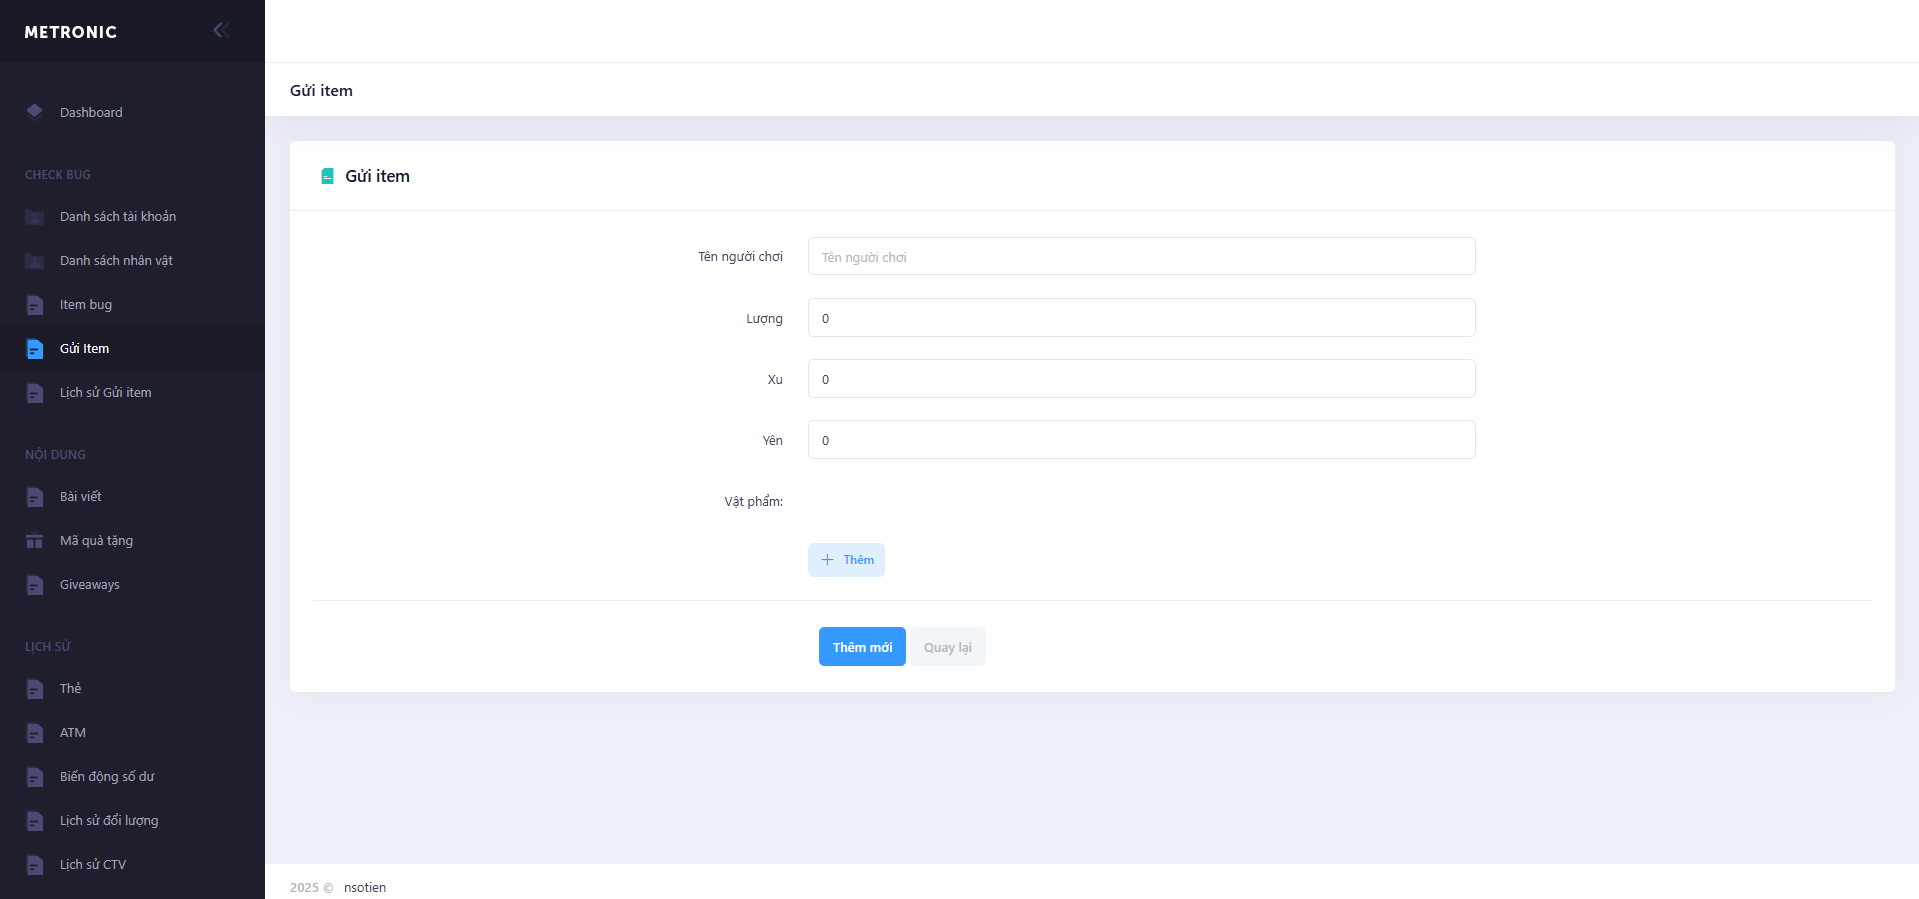Image resolution: width=1919 pixels, height=899 pixels.
Task: Go to Mã quà tặng page
Action: [x=132, y=540]
